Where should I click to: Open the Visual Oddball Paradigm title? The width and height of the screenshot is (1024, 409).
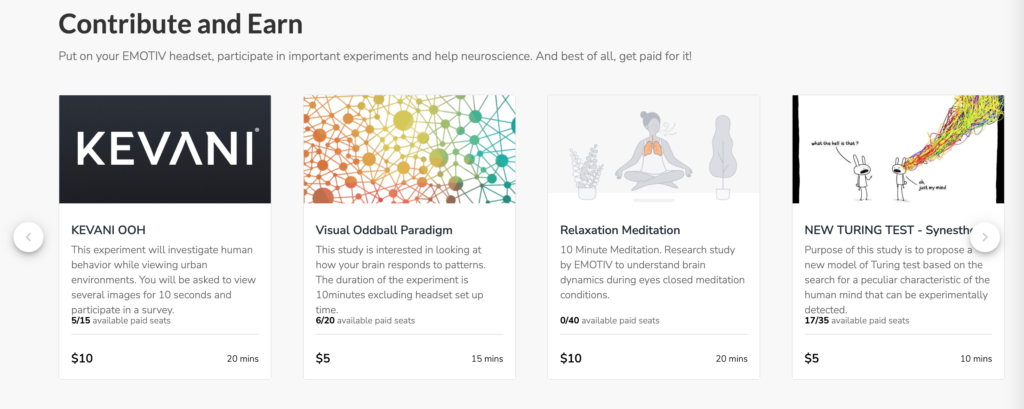(x=384, y=230)
